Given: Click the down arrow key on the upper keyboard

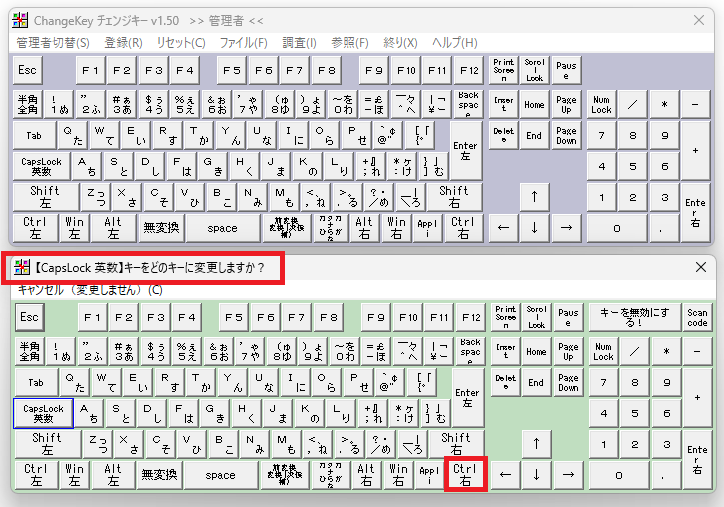Looking at the screenshot, I should pyautogui.click(x=535, y=228).
